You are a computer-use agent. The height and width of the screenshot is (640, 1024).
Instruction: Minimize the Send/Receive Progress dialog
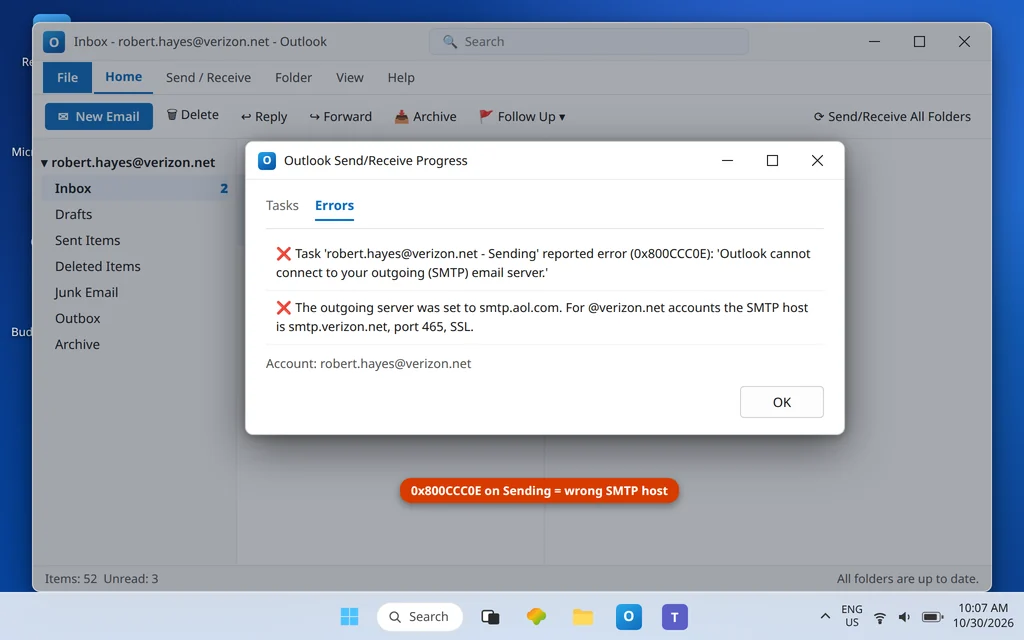[727, 161]
